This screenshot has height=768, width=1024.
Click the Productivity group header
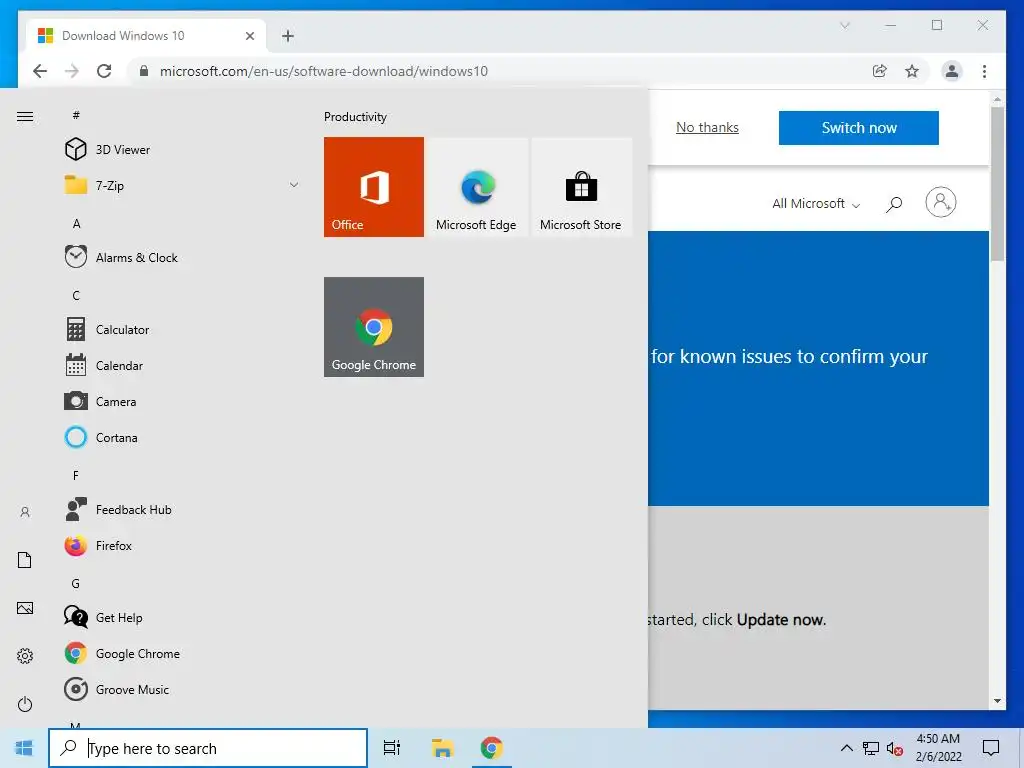click(x=355, y=117)
